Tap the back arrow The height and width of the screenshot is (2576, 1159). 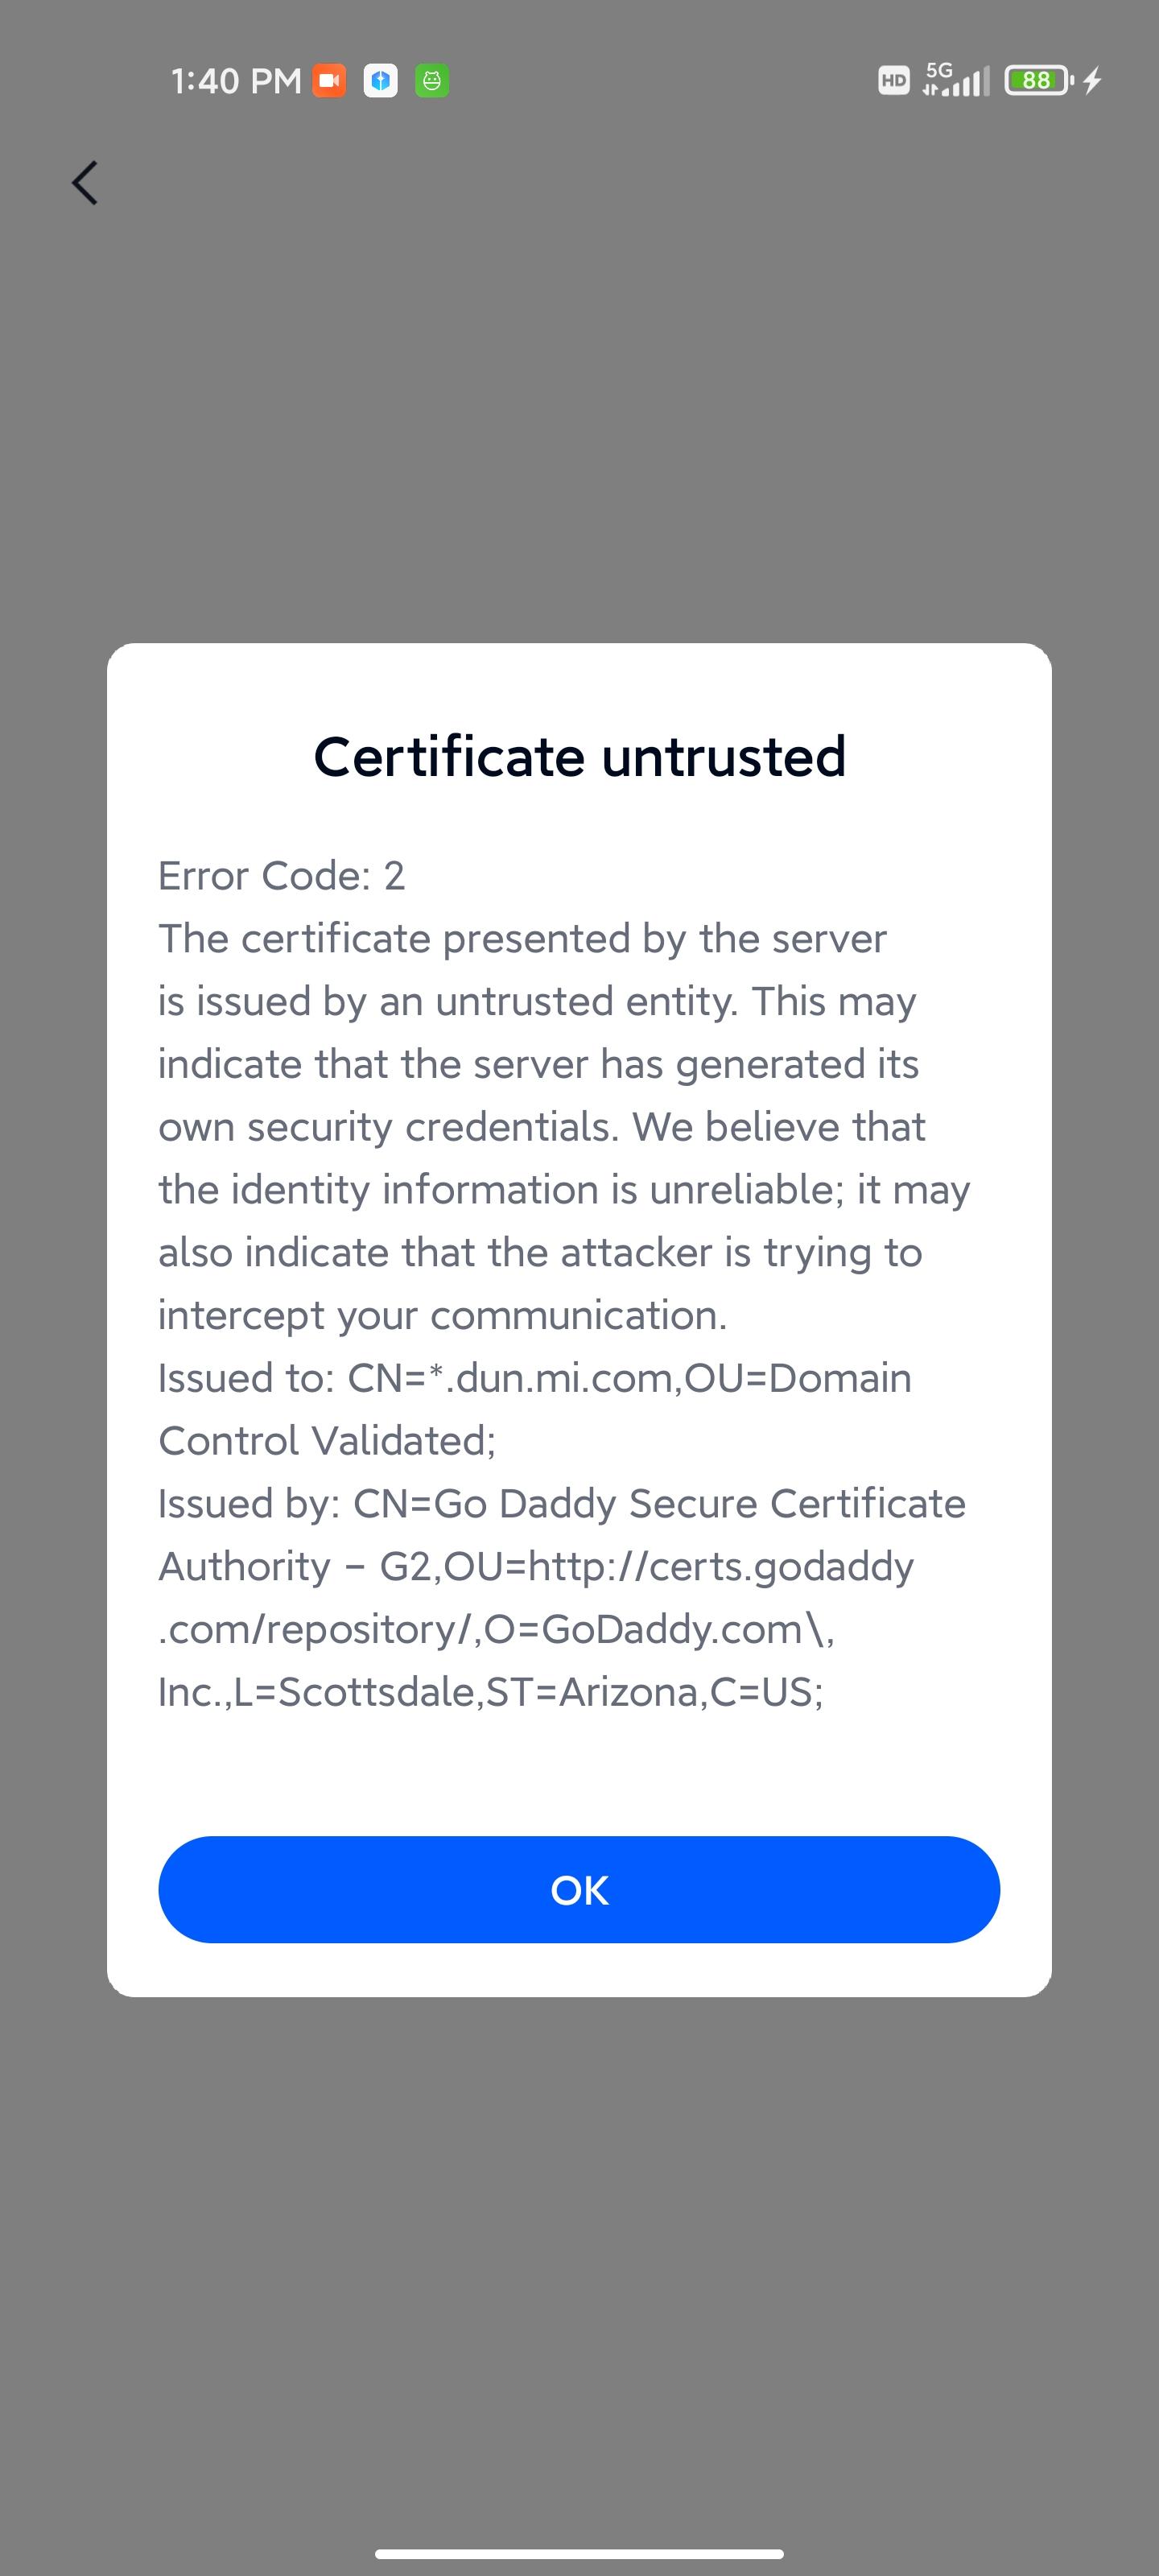[85, 183]
